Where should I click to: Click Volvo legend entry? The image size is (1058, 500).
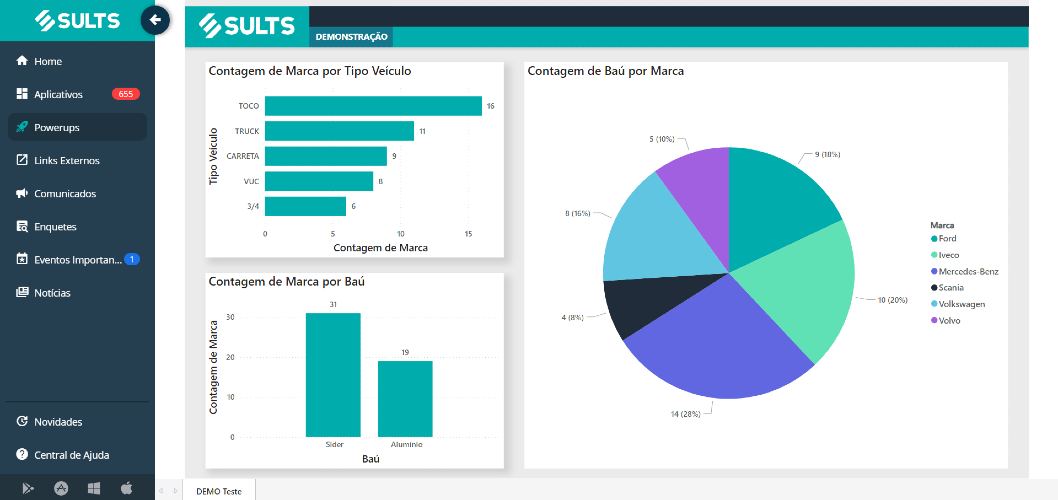945,321
